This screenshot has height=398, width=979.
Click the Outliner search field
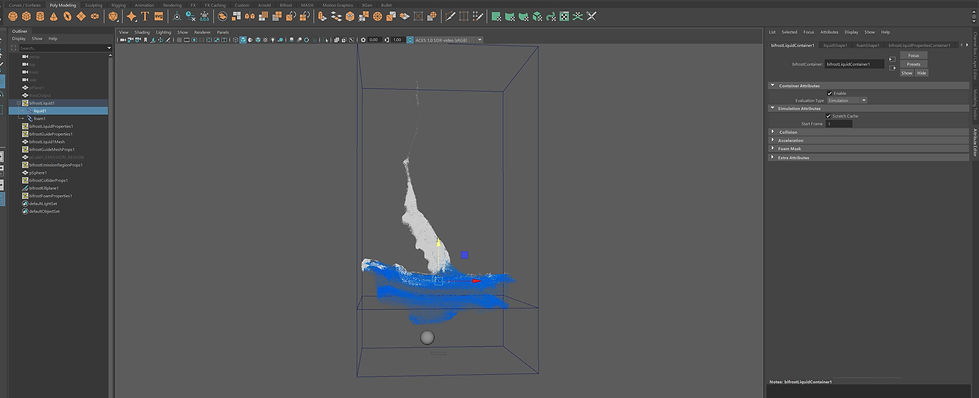tap(62, 47)
